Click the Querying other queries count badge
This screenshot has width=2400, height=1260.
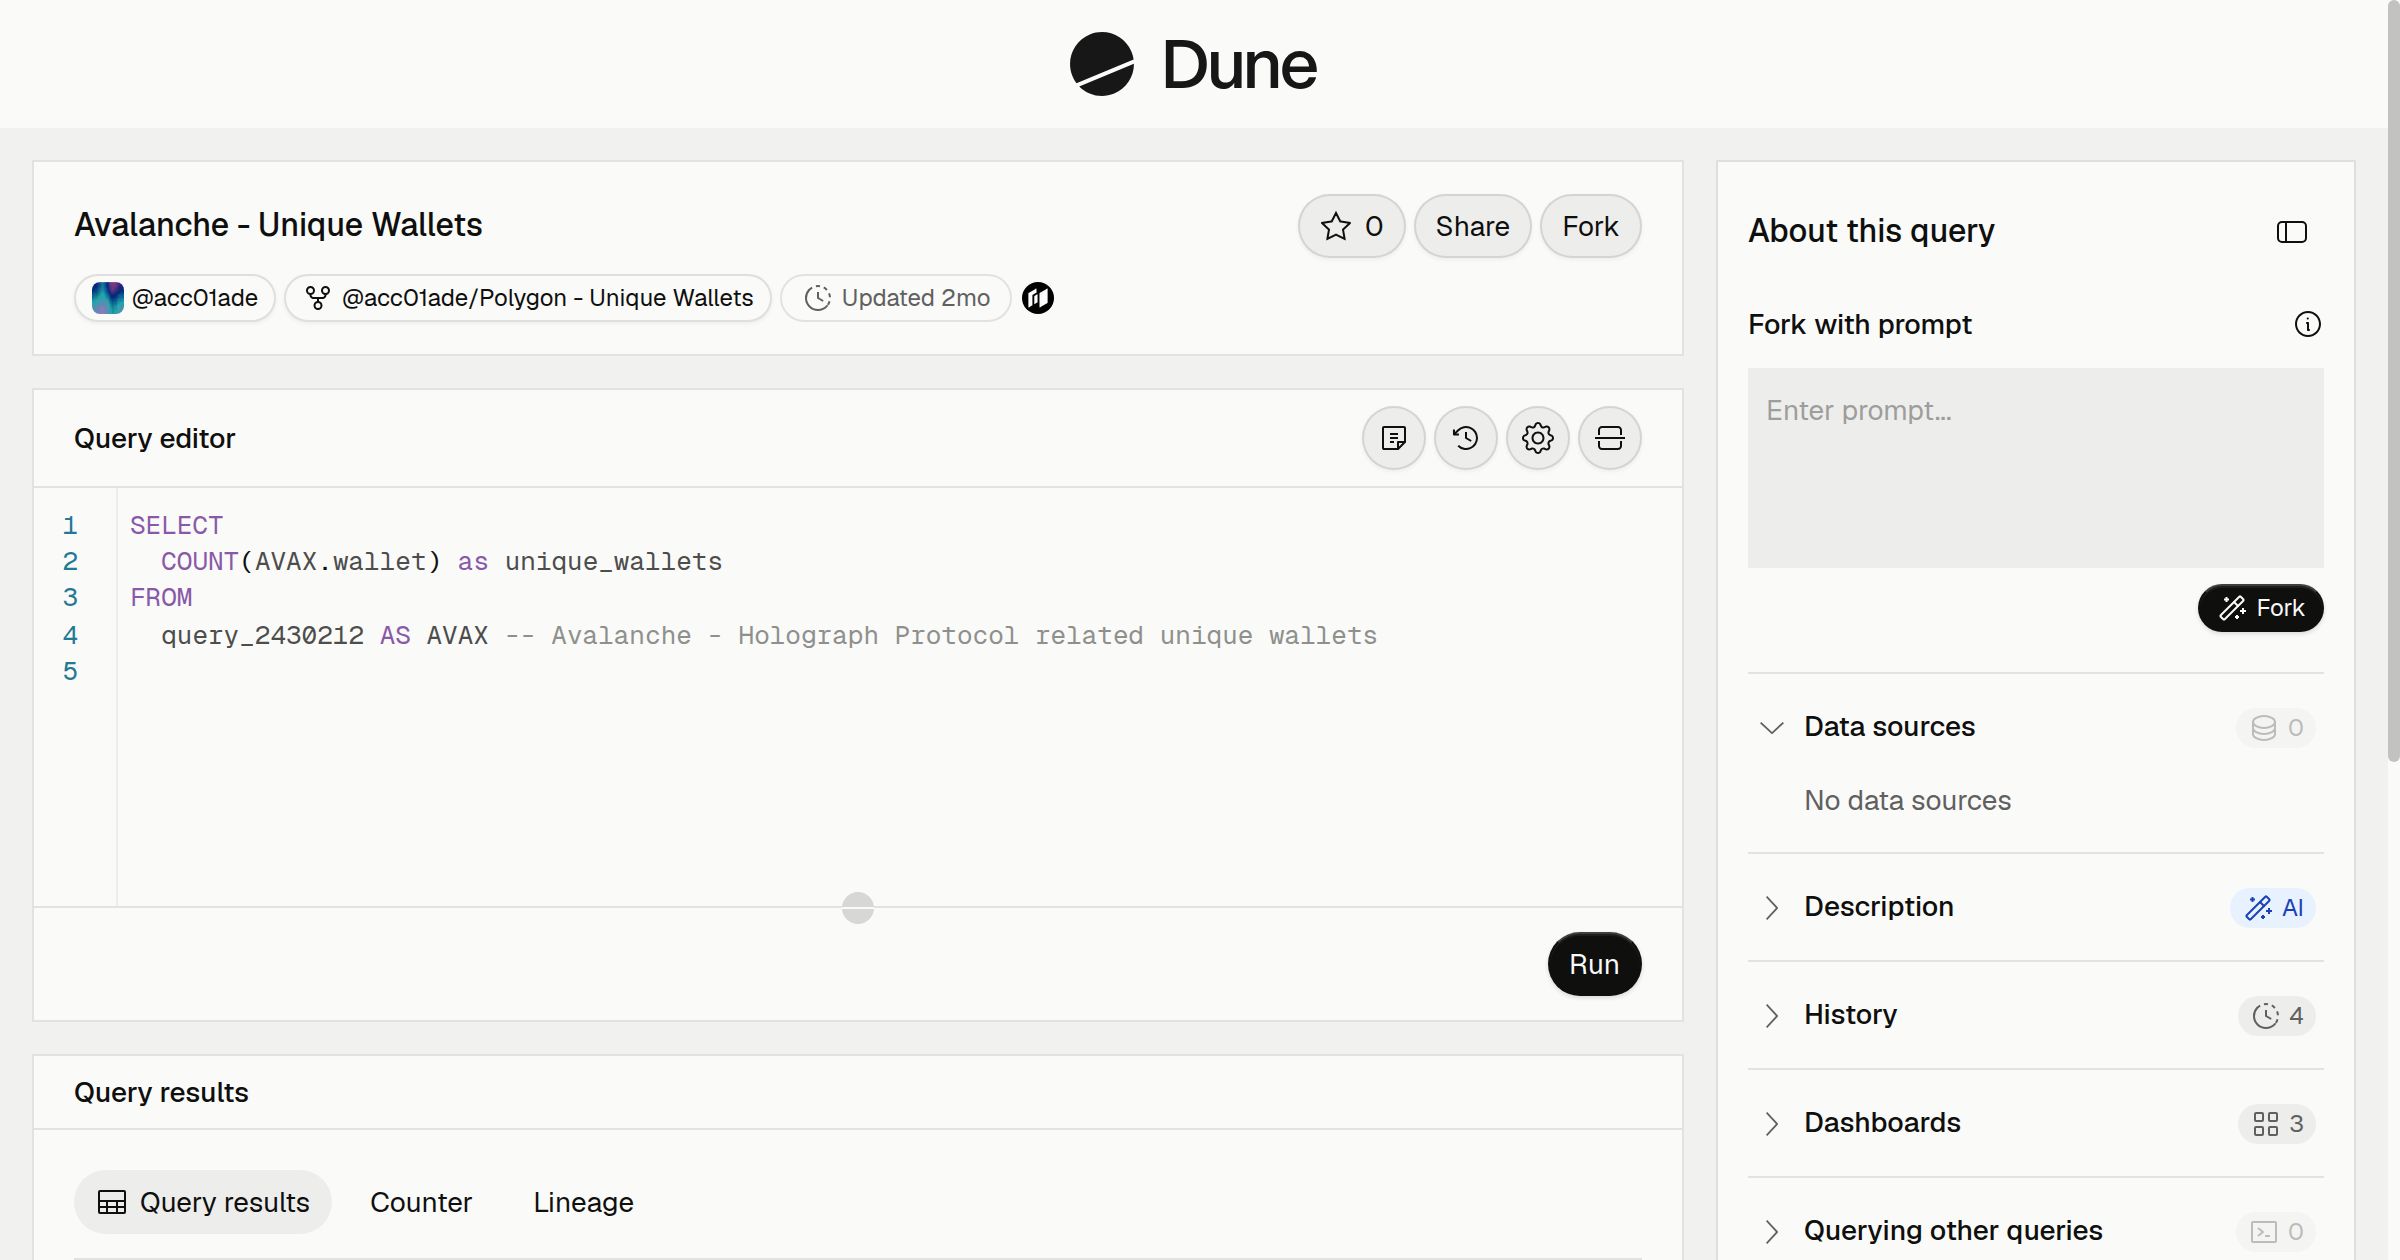[2277, 1232]
